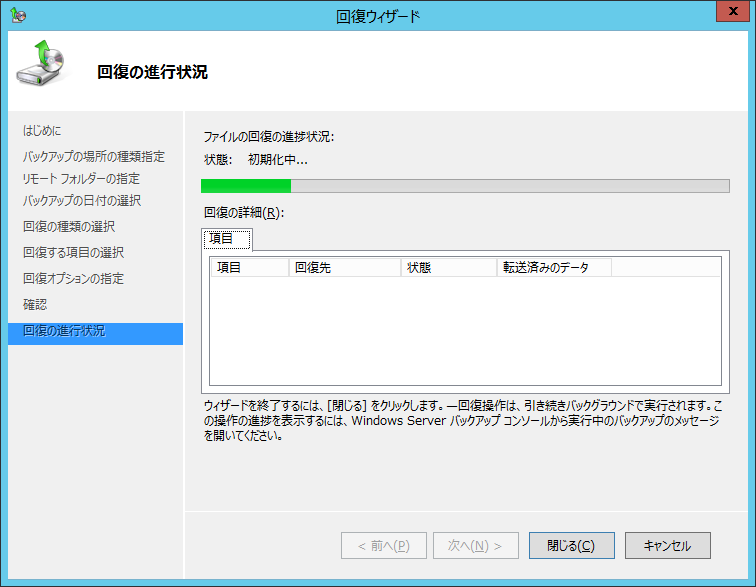Viewport: 756px width, 587px height.
Task: Select the 回復の種類の選択 step
Action: tap(68, 226)
